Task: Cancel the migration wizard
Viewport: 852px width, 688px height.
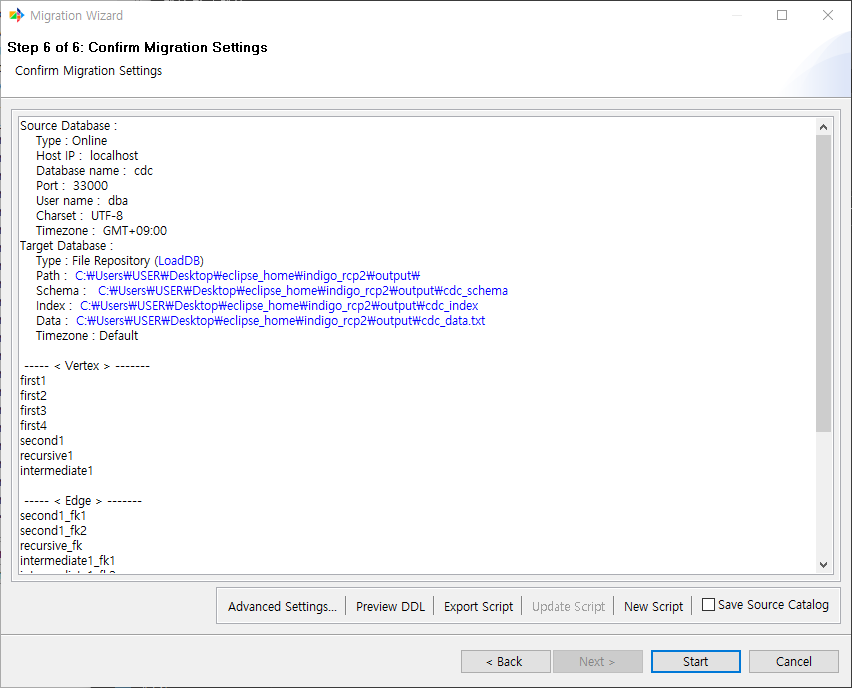Action: 793,661
